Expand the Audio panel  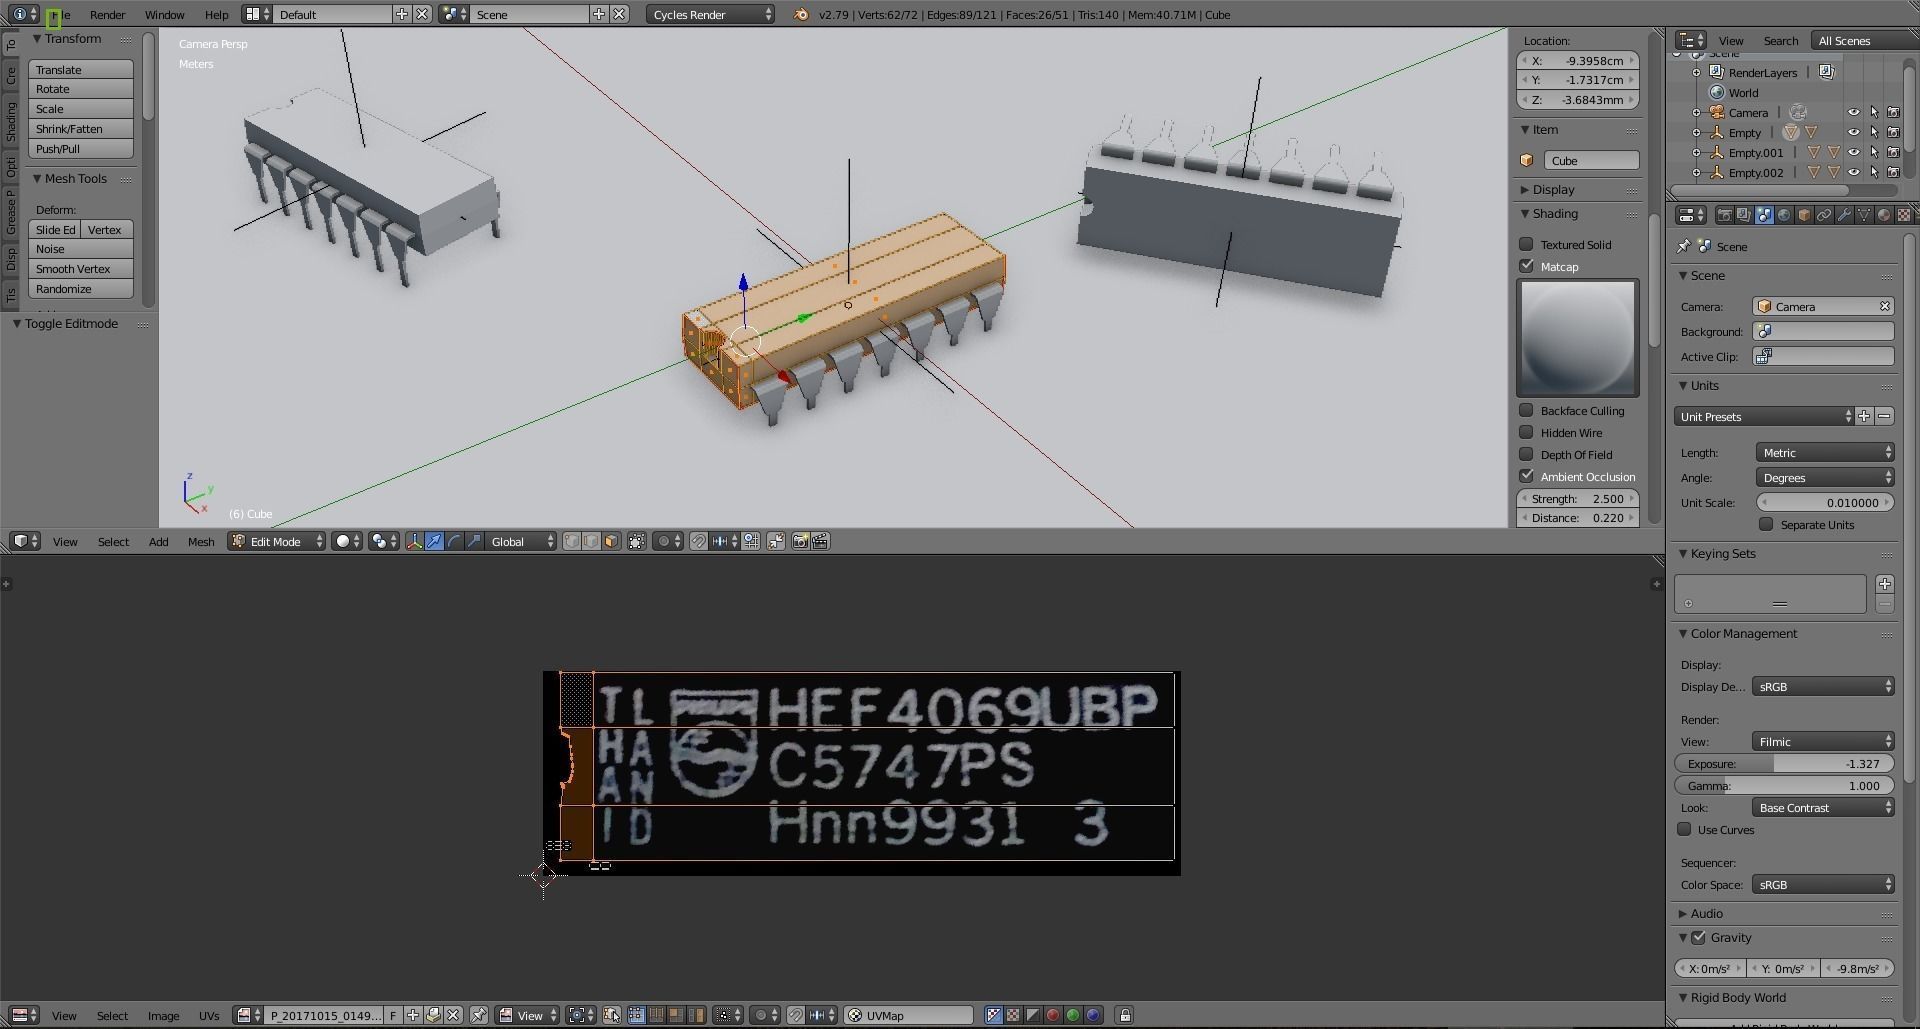pos(1706,914)
